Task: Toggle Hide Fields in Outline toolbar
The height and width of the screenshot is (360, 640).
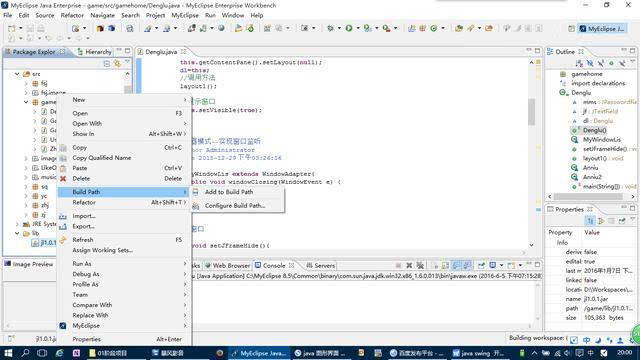Action: [x=590, y=63]
